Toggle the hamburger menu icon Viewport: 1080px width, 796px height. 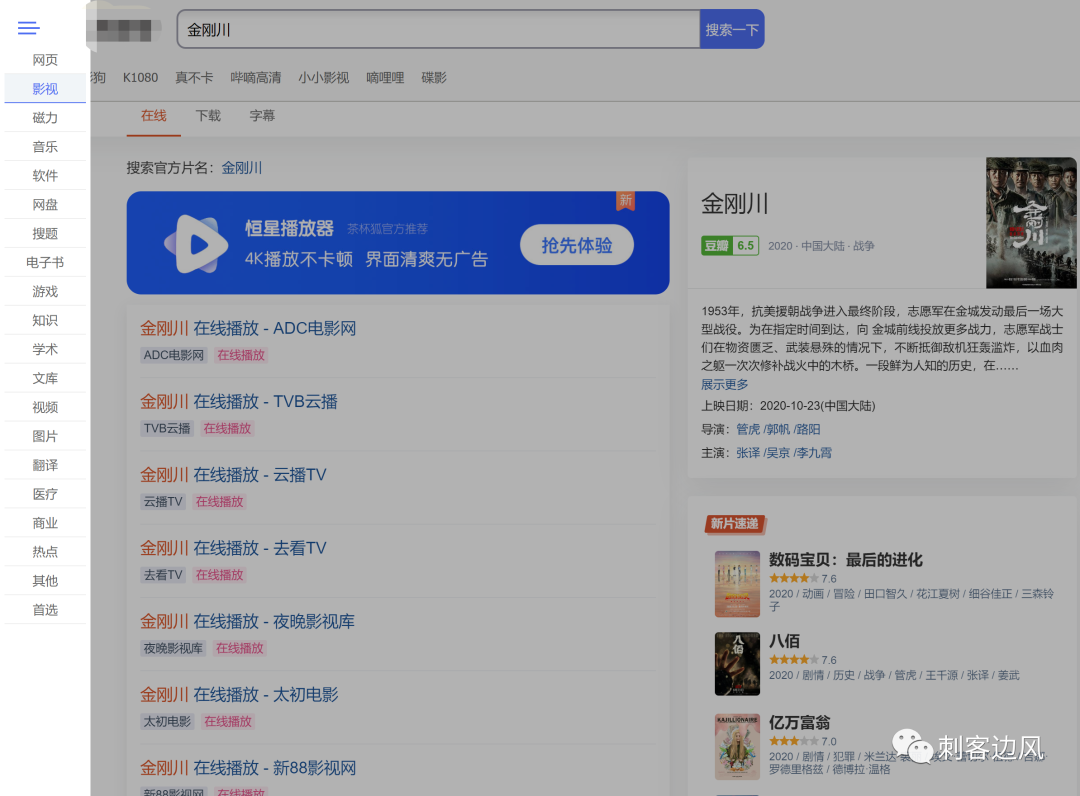coord(28,28)
